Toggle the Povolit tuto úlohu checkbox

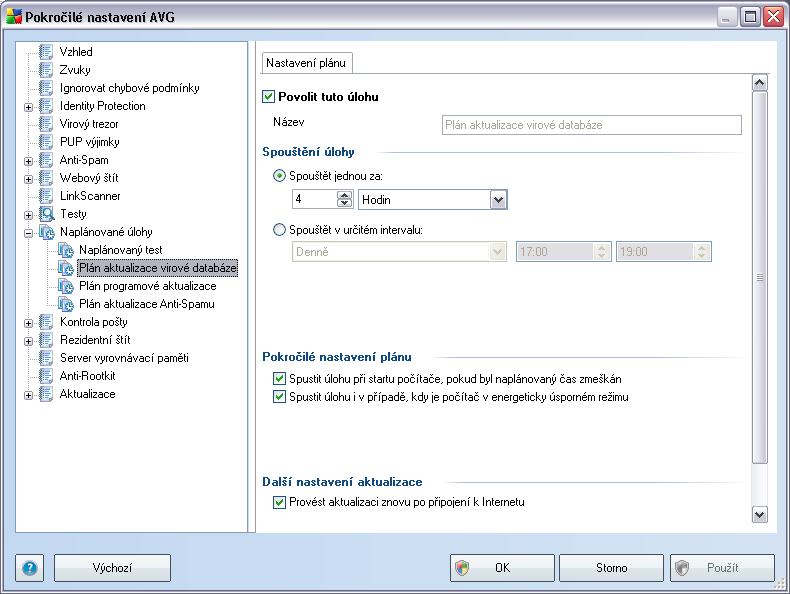coord(269,97)
